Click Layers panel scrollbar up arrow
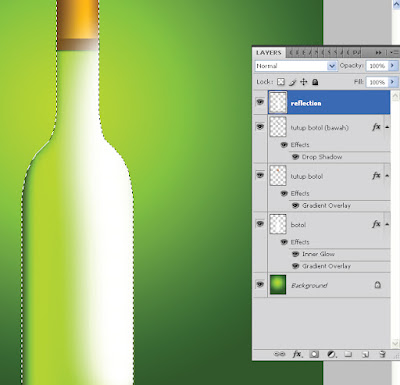The height and width of the screenshot is (385, 400). 395,97
